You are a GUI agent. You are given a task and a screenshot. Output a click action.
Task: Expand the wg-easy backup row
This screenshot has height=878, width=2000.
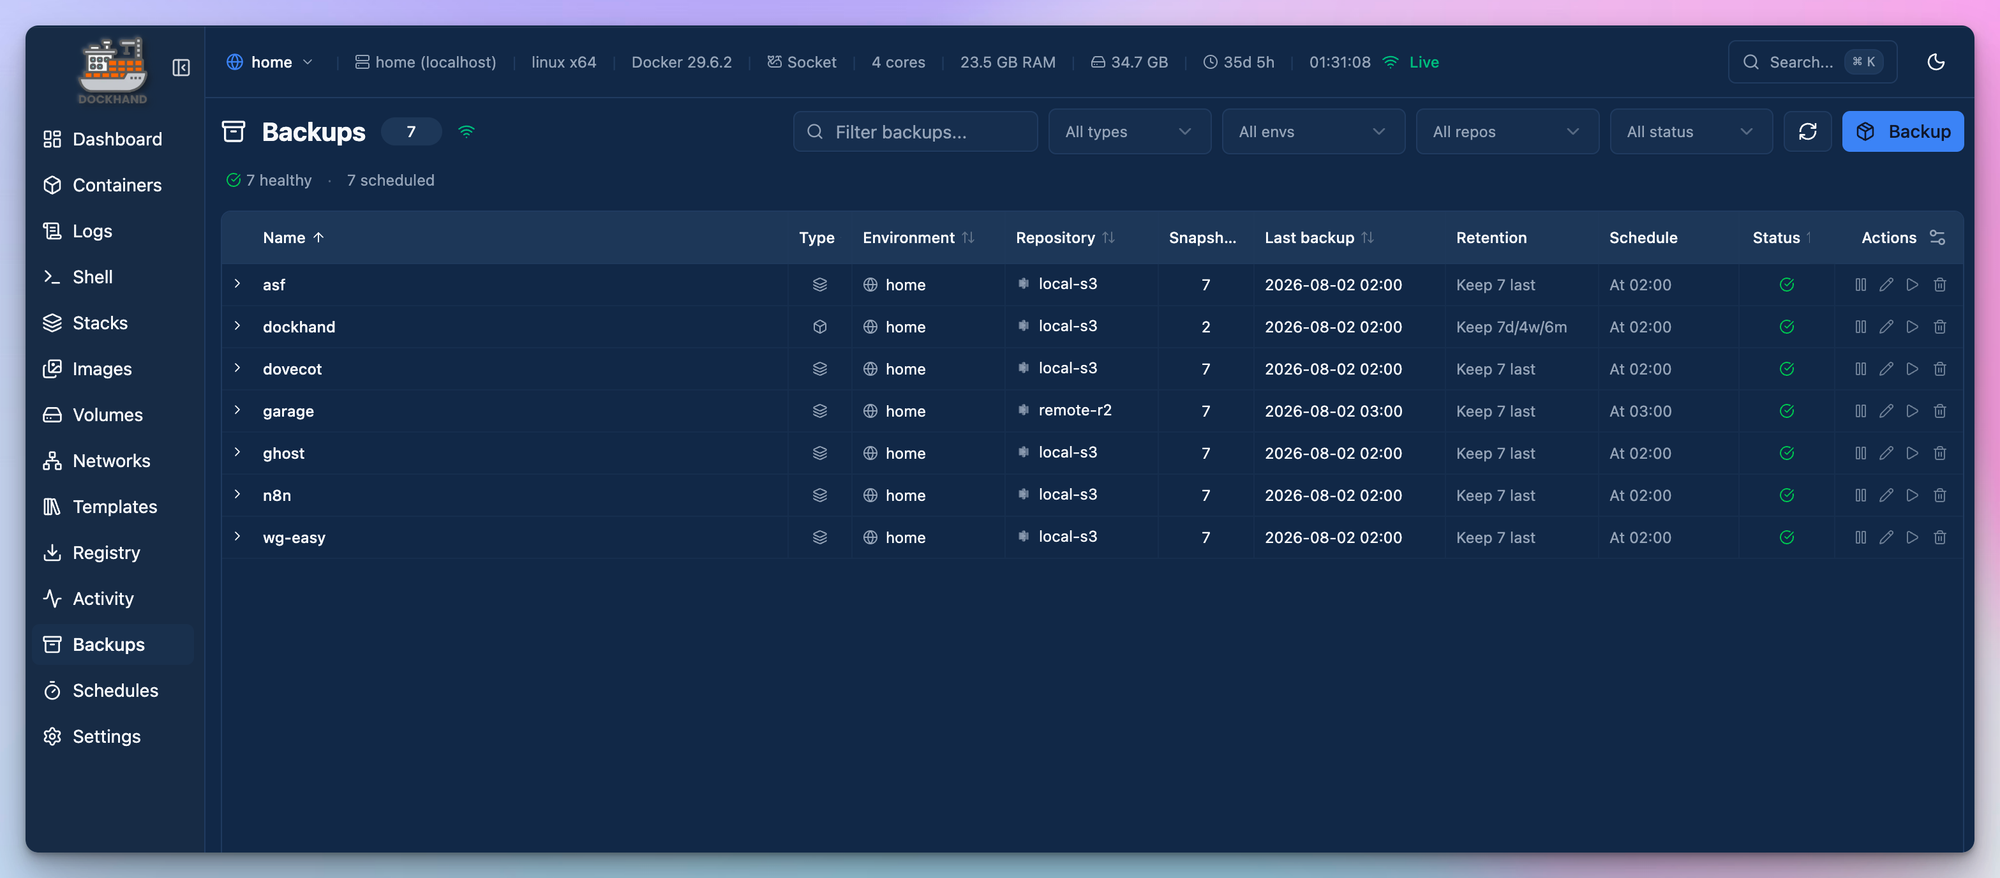(237, 536)
